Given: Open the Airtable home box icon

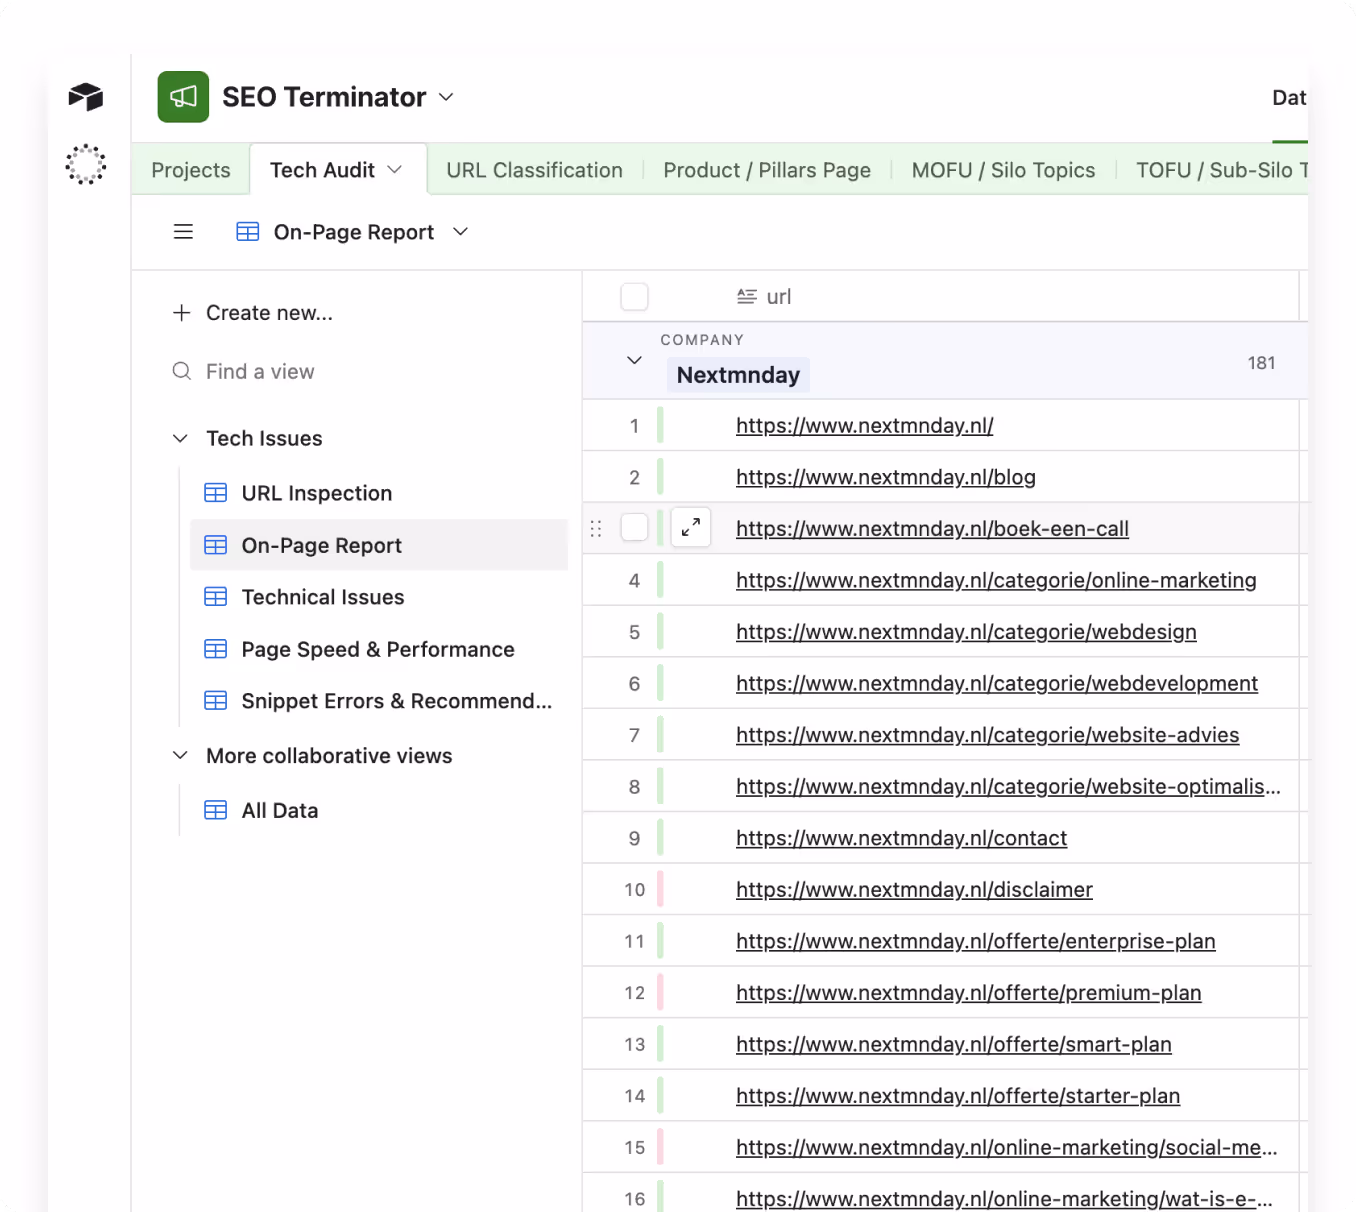Looking at the screenshot, I should click(x=86, y=96).
